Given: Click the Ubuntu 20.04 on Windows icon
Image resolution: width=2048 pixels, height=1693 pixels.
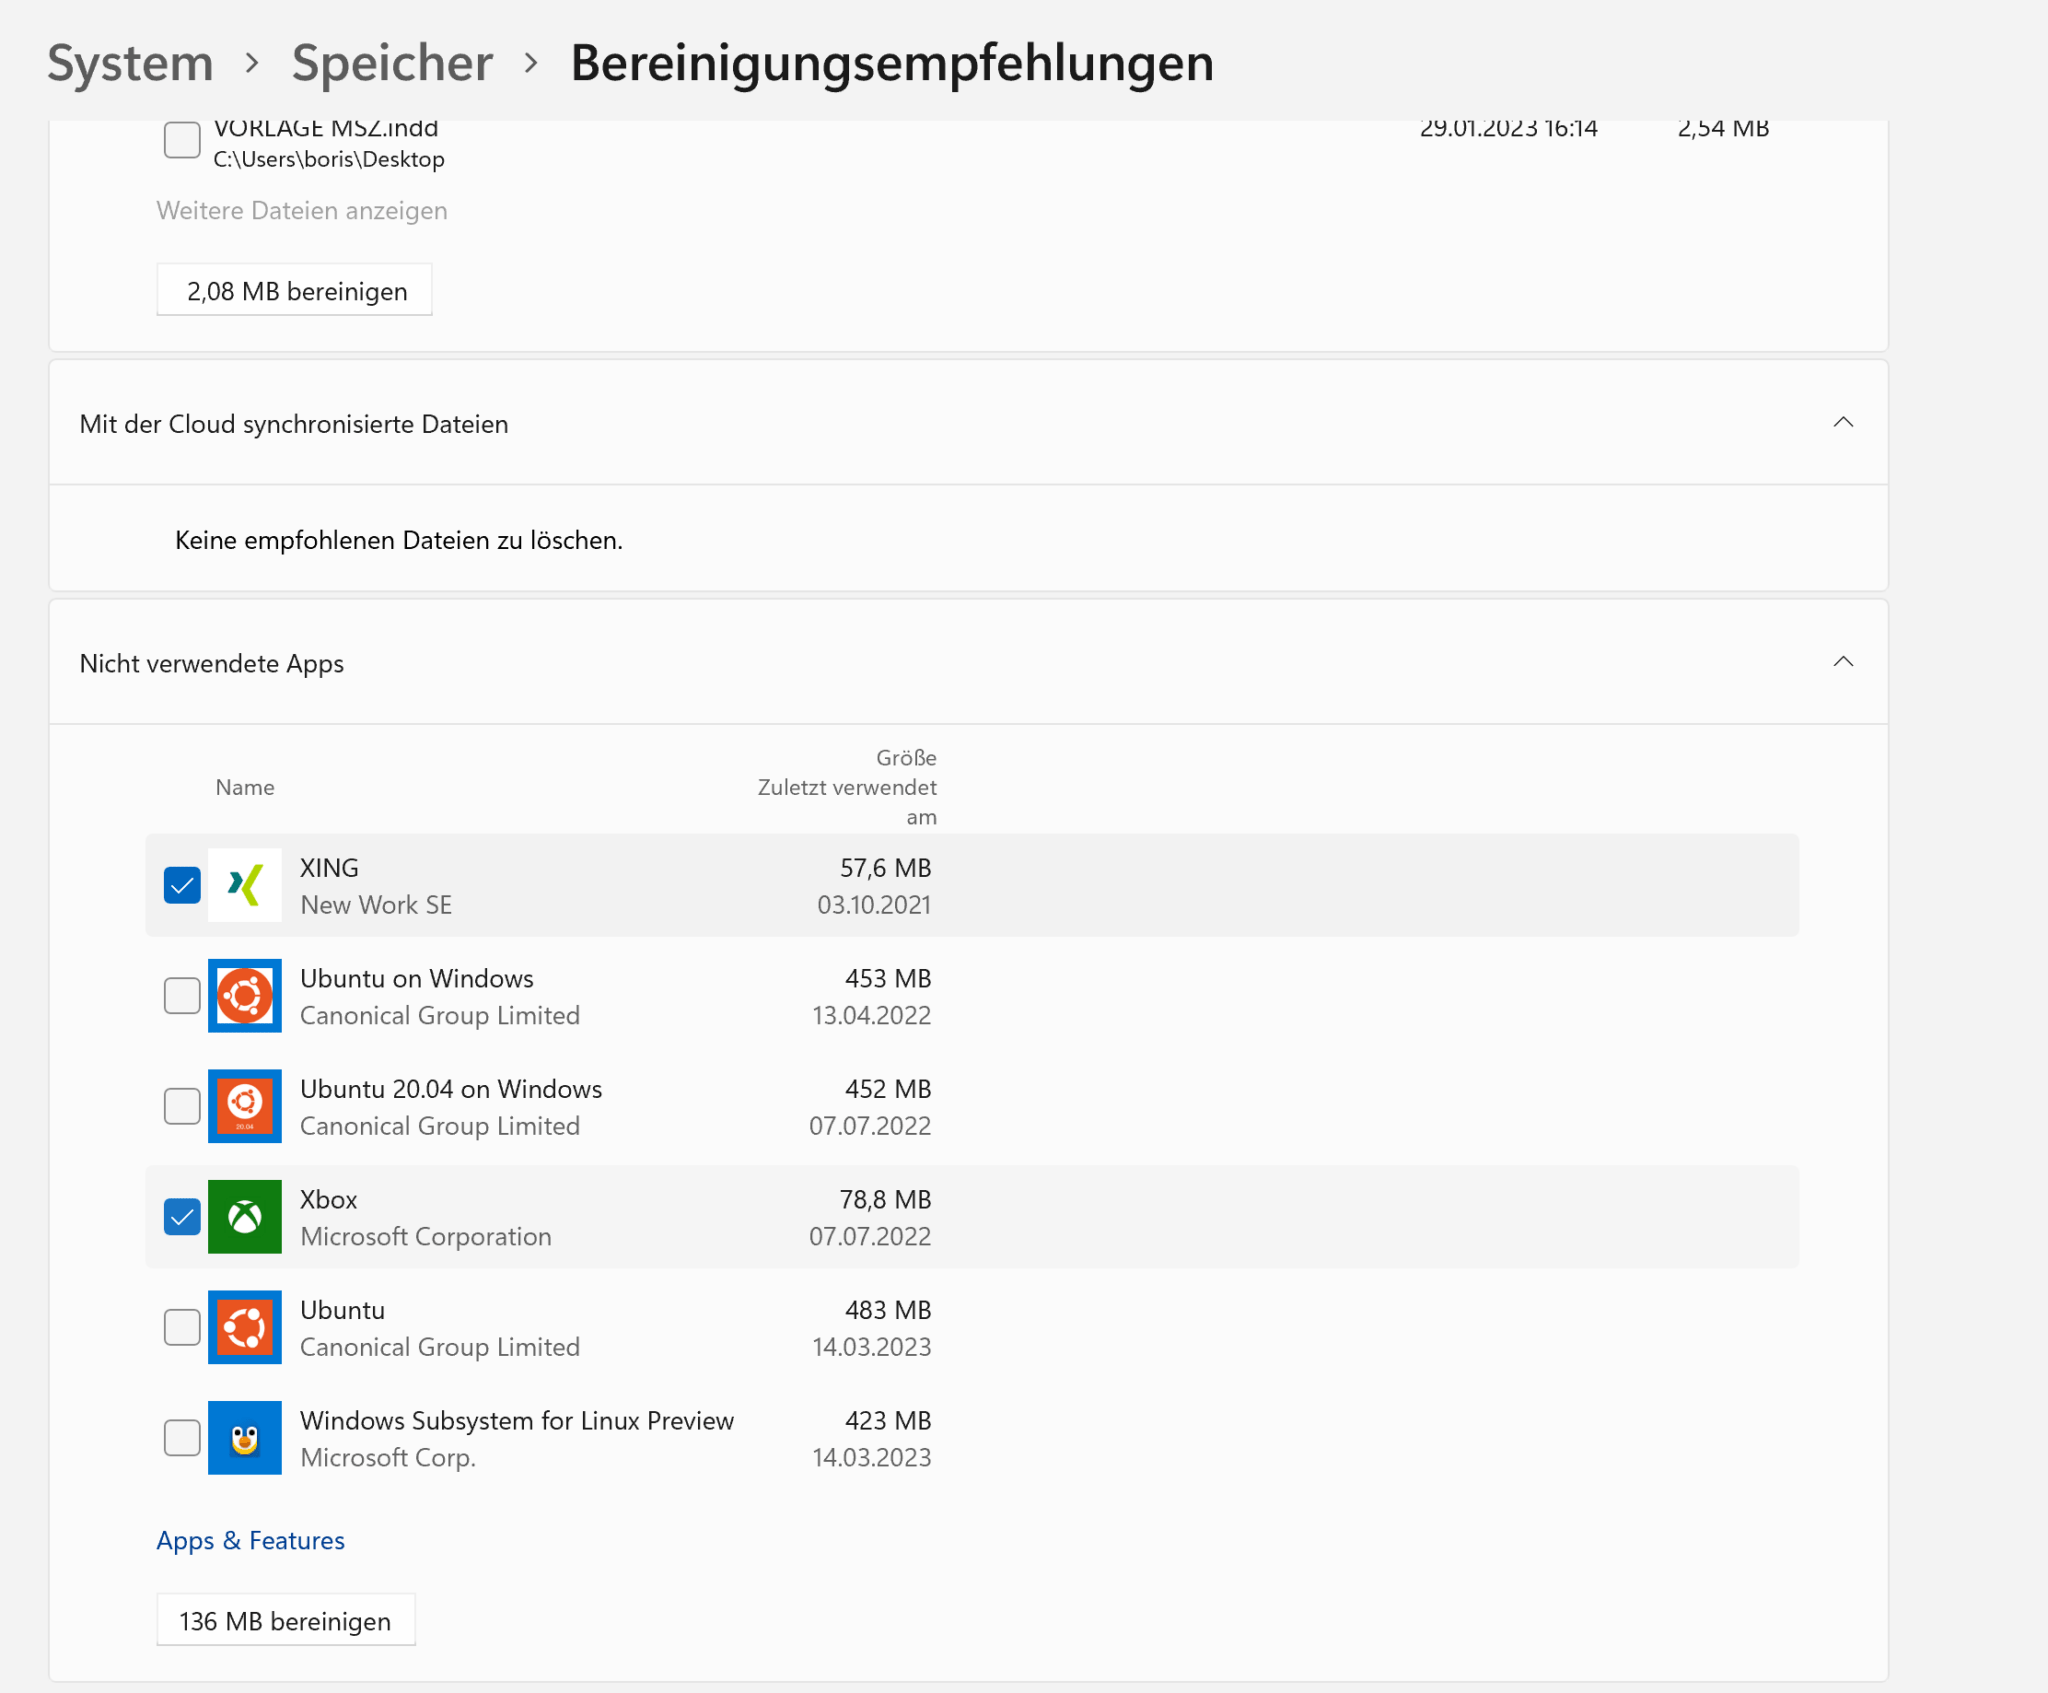Looking at the screenshot, I should click(244, 1106).
